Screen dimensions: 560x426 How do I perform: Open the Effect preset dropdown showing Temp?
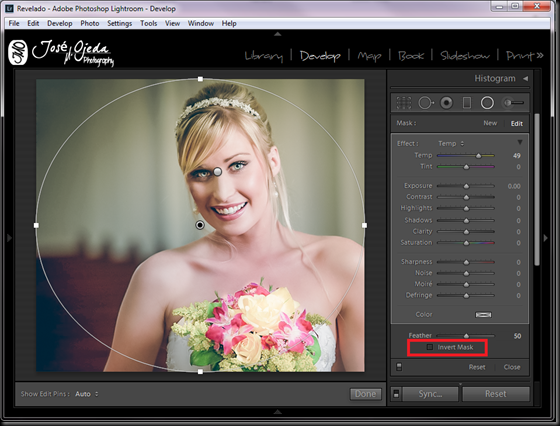point(451,144)
